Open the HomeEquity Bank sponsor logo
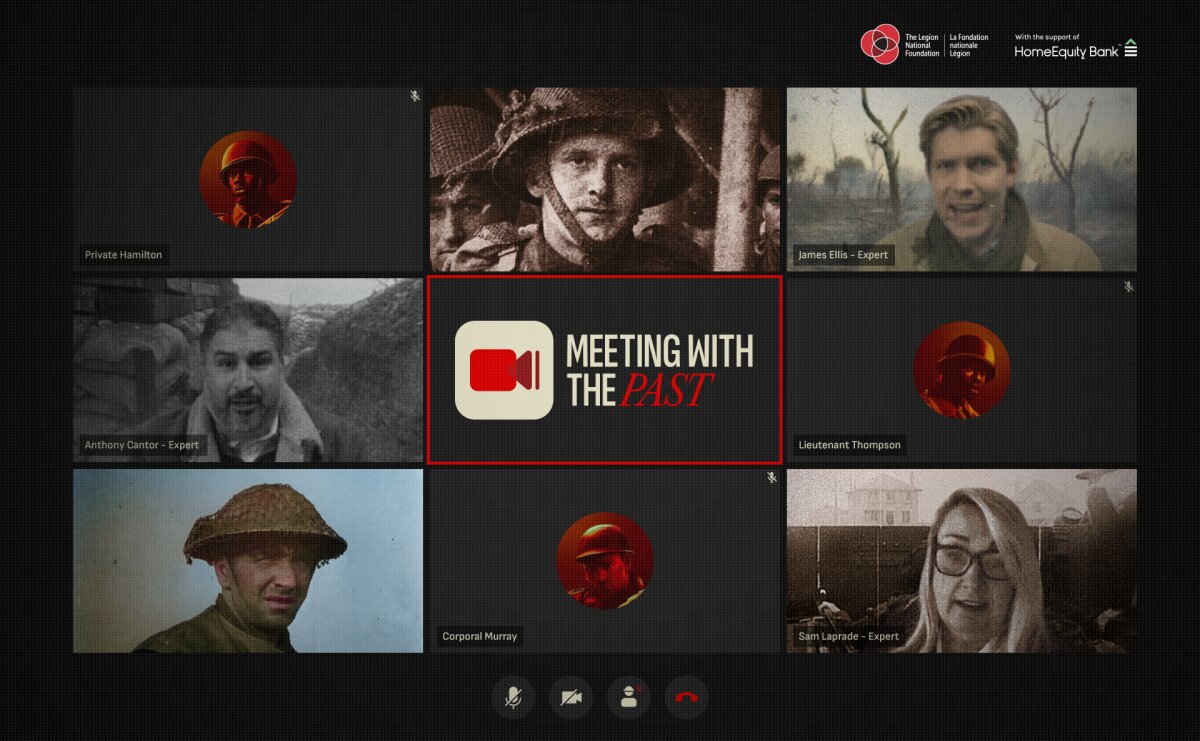This screenshot has width=1200, height=741. (x=1075, y=47)
